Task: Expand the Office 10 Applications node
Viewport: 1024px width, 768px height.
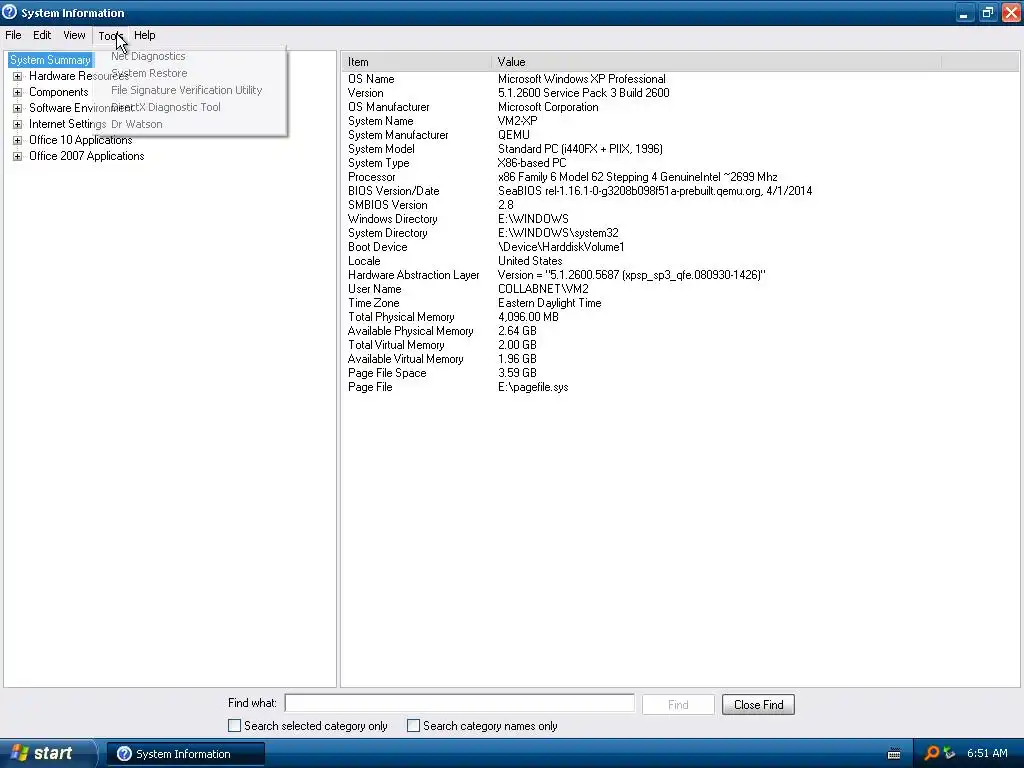Action: click(x=18, y=140)
